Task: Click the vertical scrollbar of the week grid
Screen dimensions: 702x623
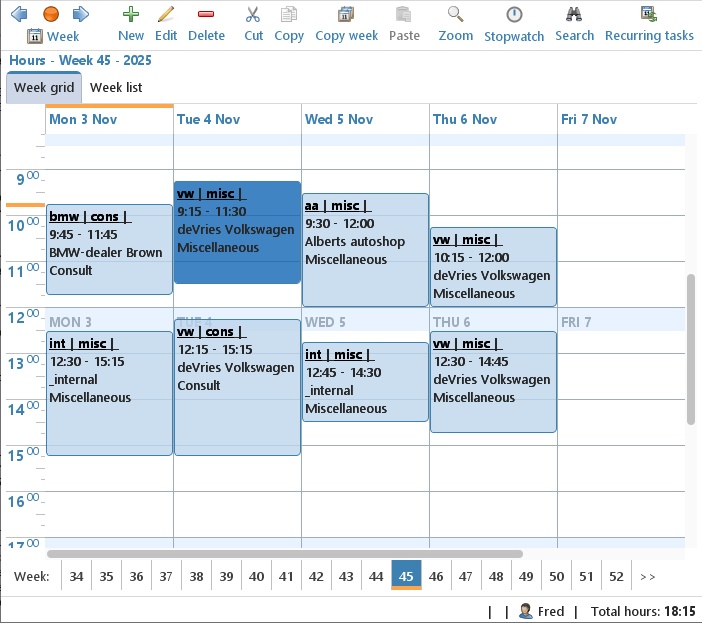Action: [x=691, y=349]
